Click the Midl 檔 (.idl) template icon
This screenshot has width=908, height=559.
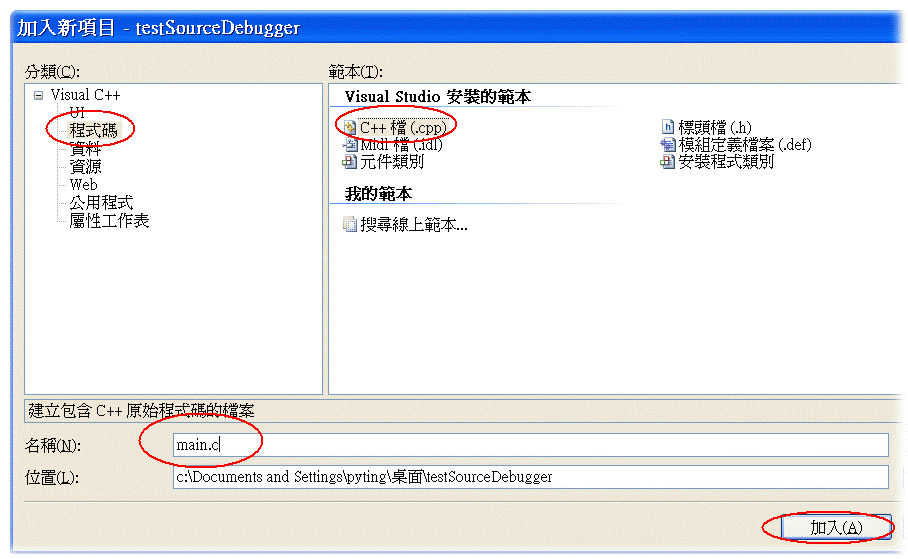pos(350,145)
